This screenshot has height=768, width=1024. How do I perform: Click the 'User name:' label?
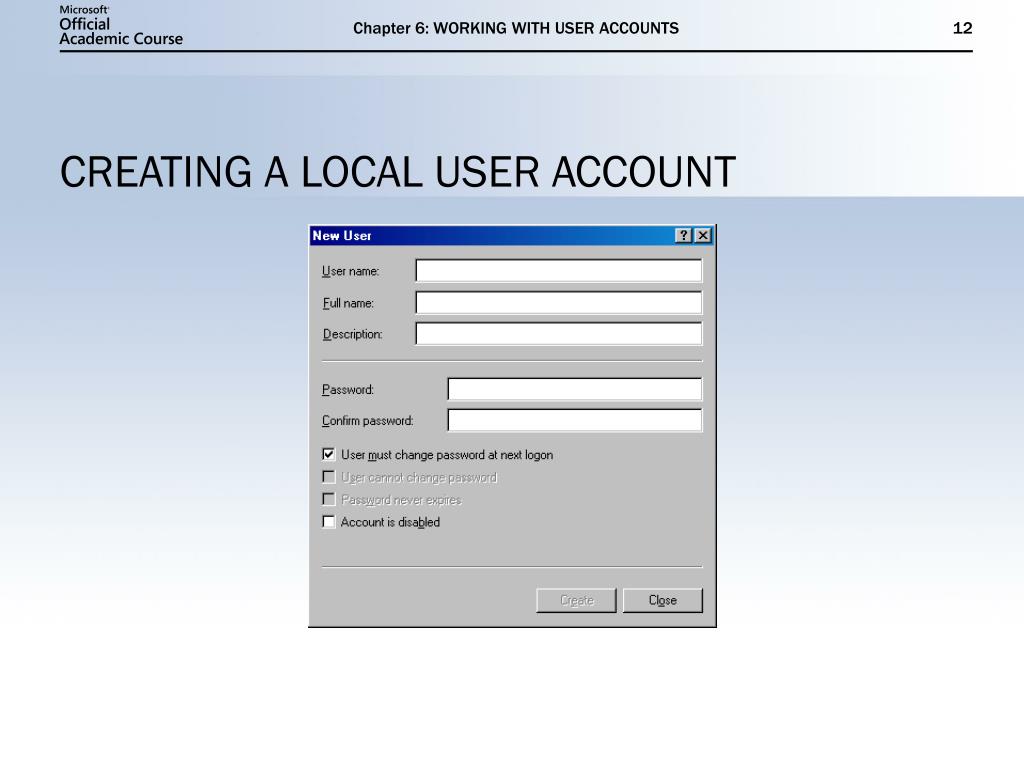pos(350,272)
